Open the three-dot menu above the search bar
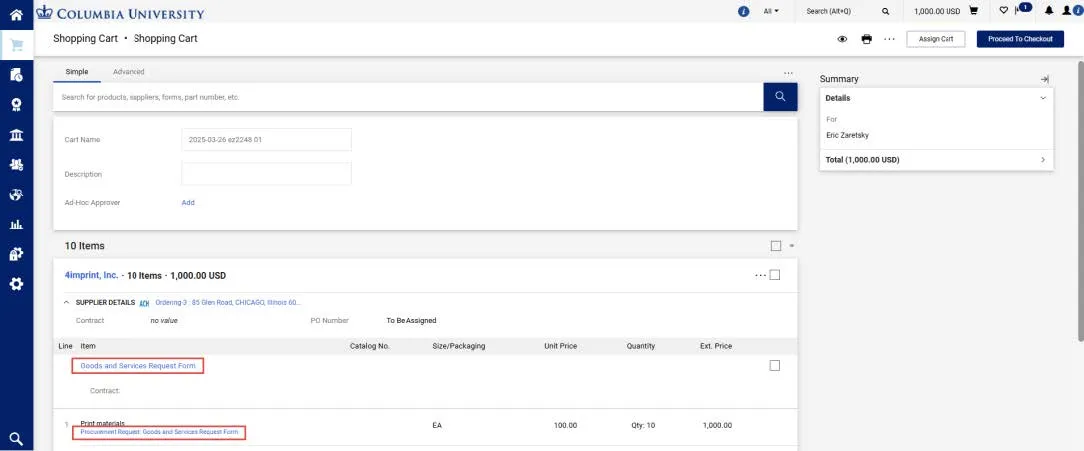Viewport: 1084px width, 451px height. tap(789, 73)
